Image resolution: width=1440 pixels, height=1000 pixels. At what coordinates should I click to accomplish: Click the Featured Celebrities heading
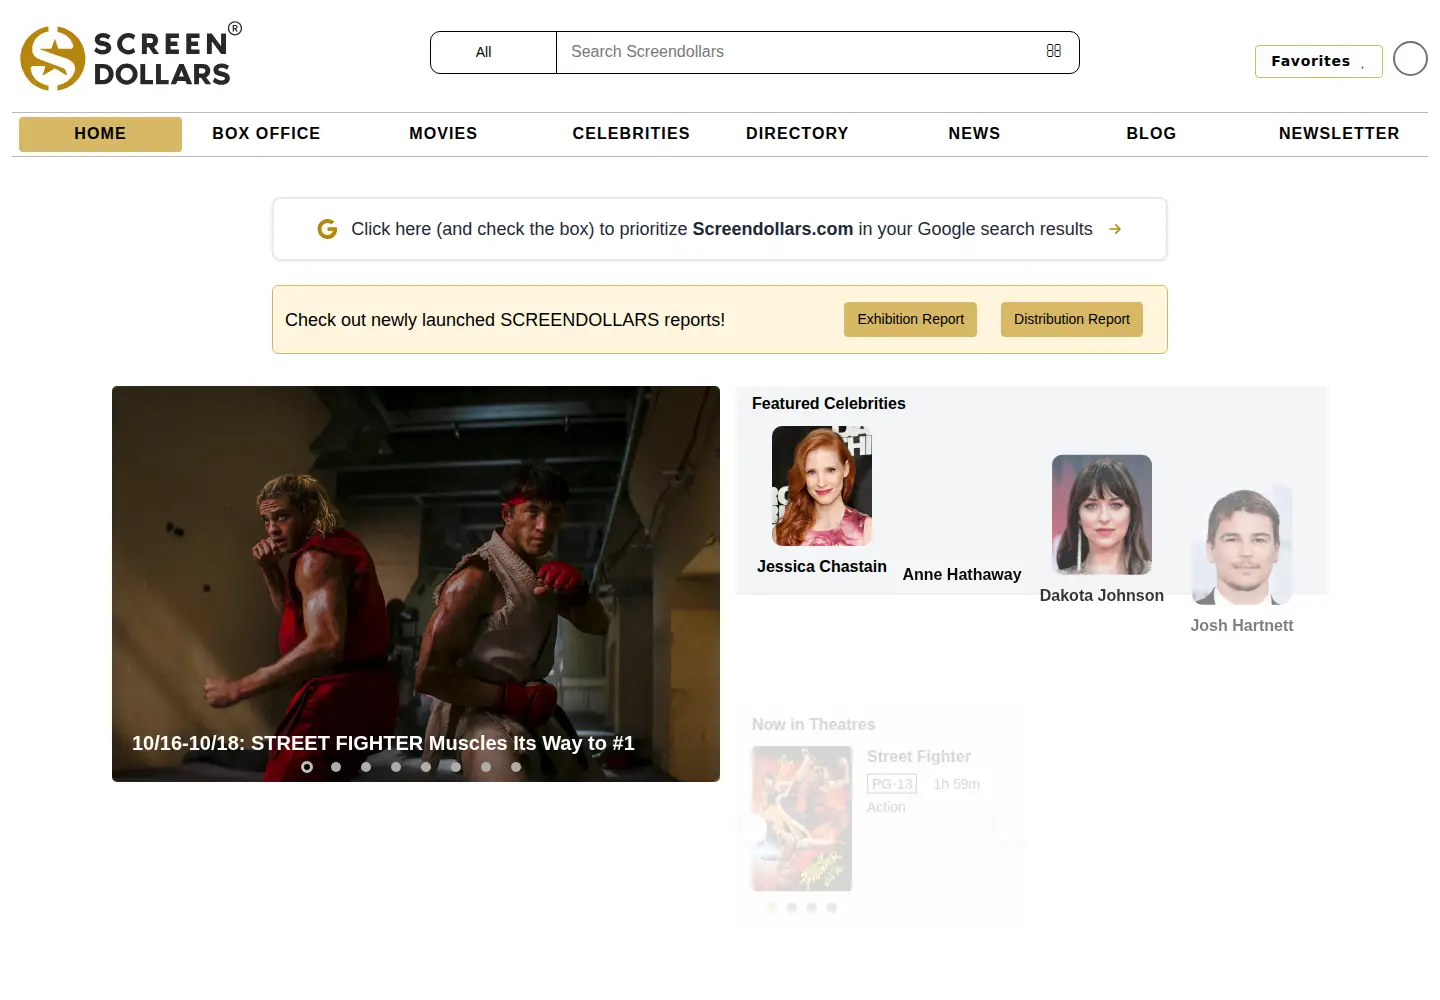(x=829, y=403)
